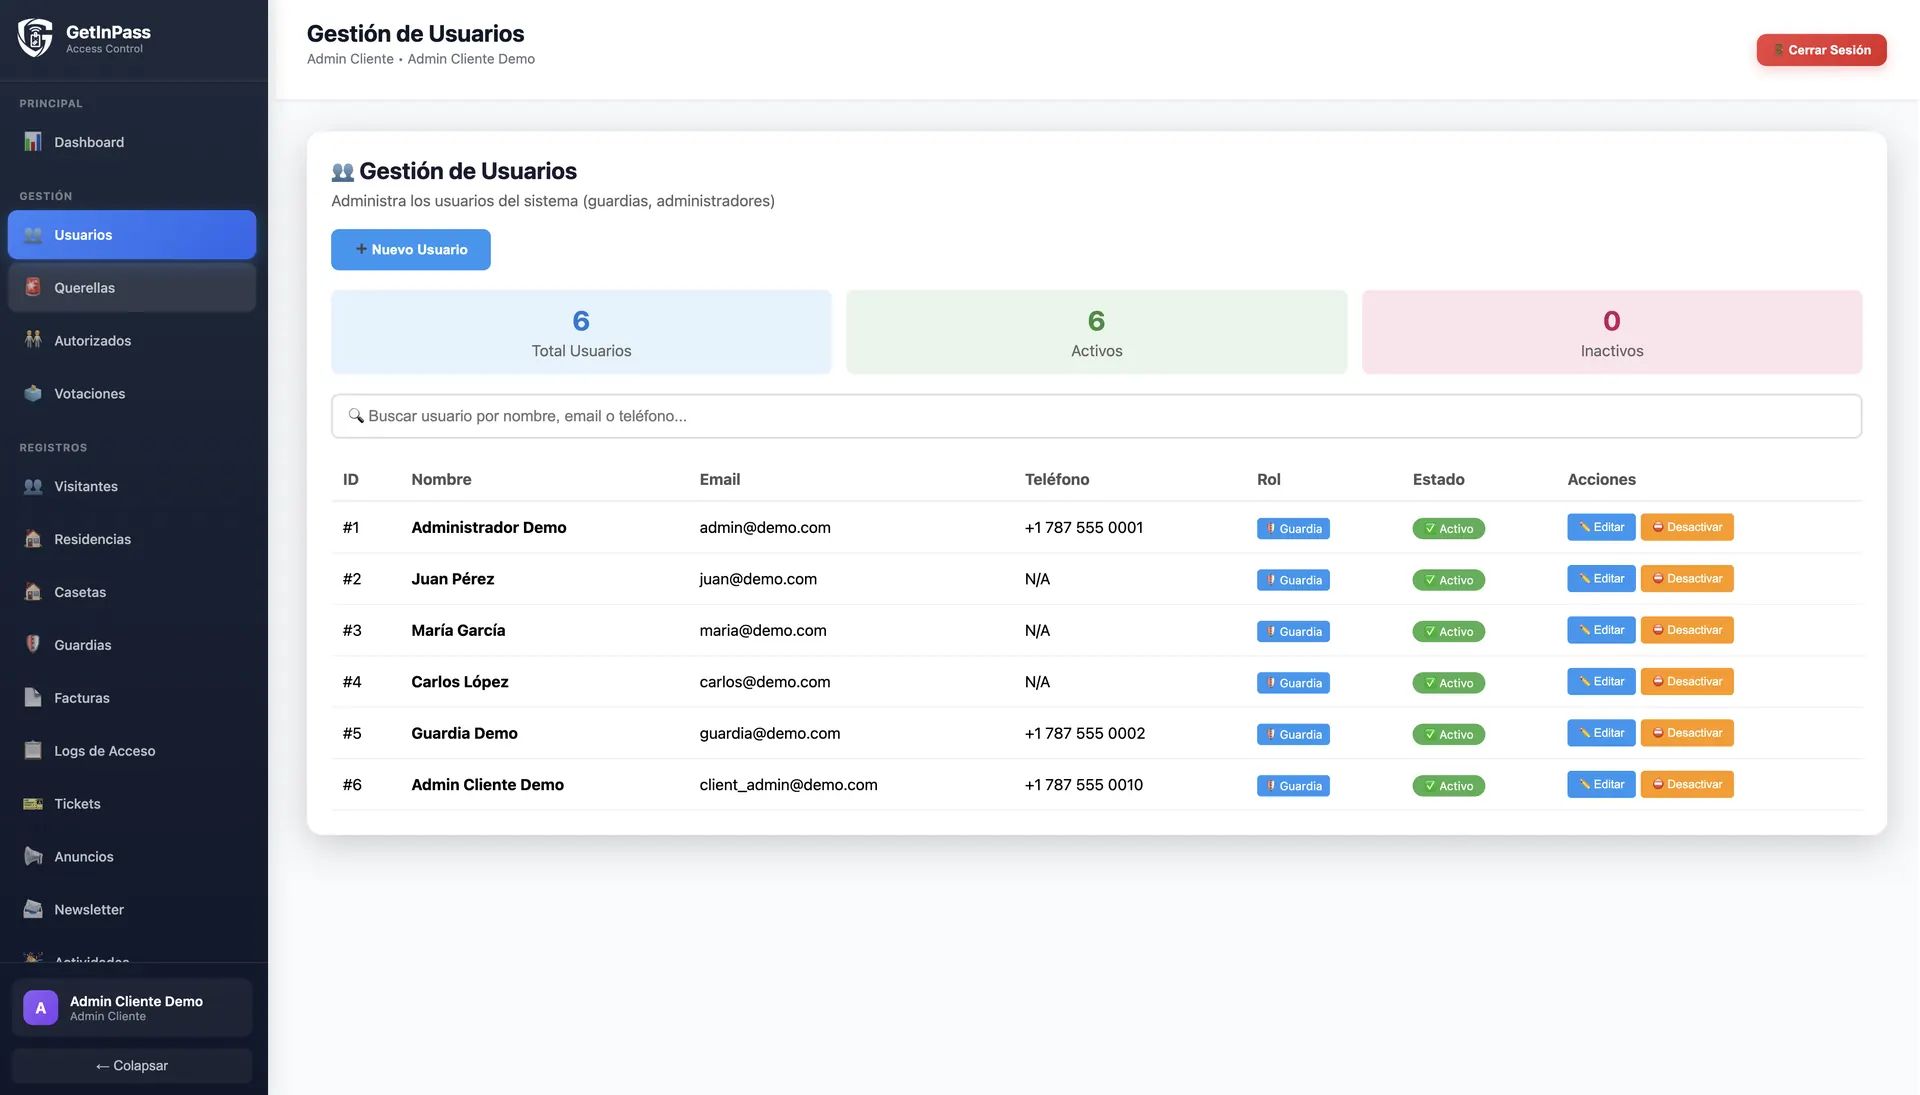Edit the Carlos López user
1920x1095 pixels.
(1601, 682)
